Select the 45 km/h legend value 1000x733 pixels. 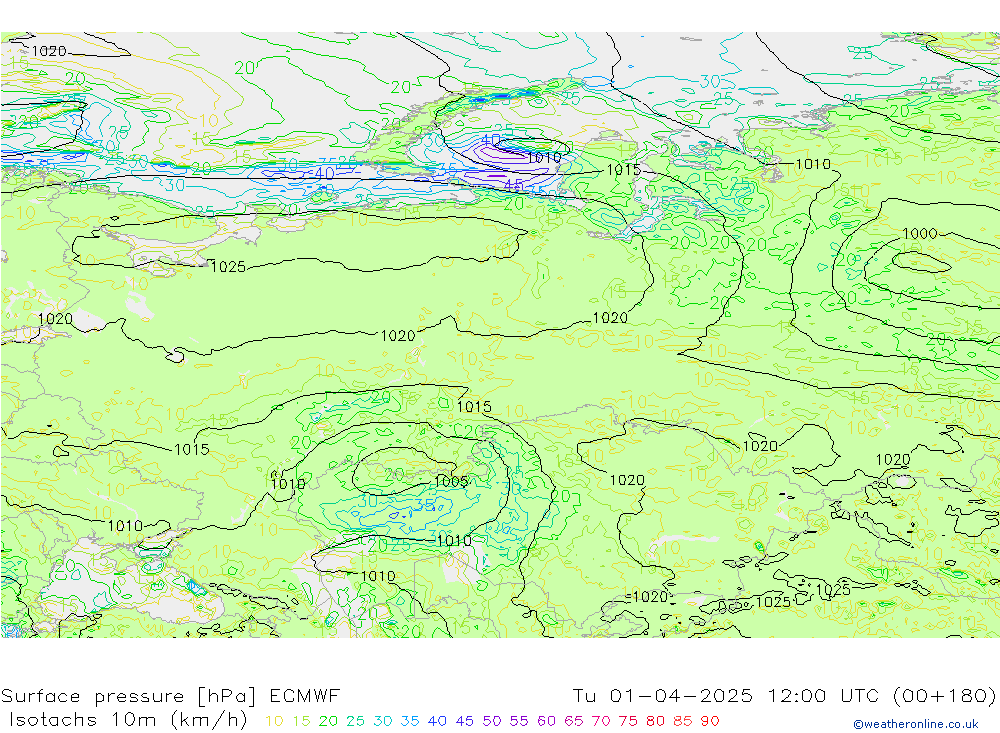tap(464, 721)
